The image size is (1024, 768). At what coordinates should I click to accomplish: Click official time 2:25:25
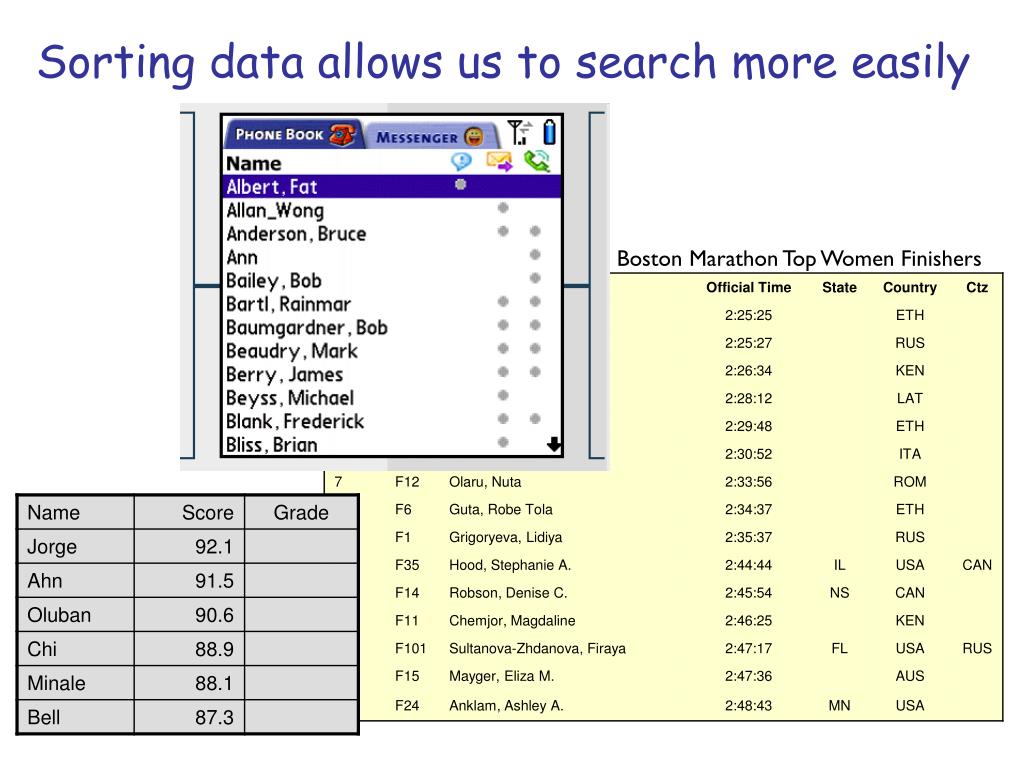[x=748, y=315]
